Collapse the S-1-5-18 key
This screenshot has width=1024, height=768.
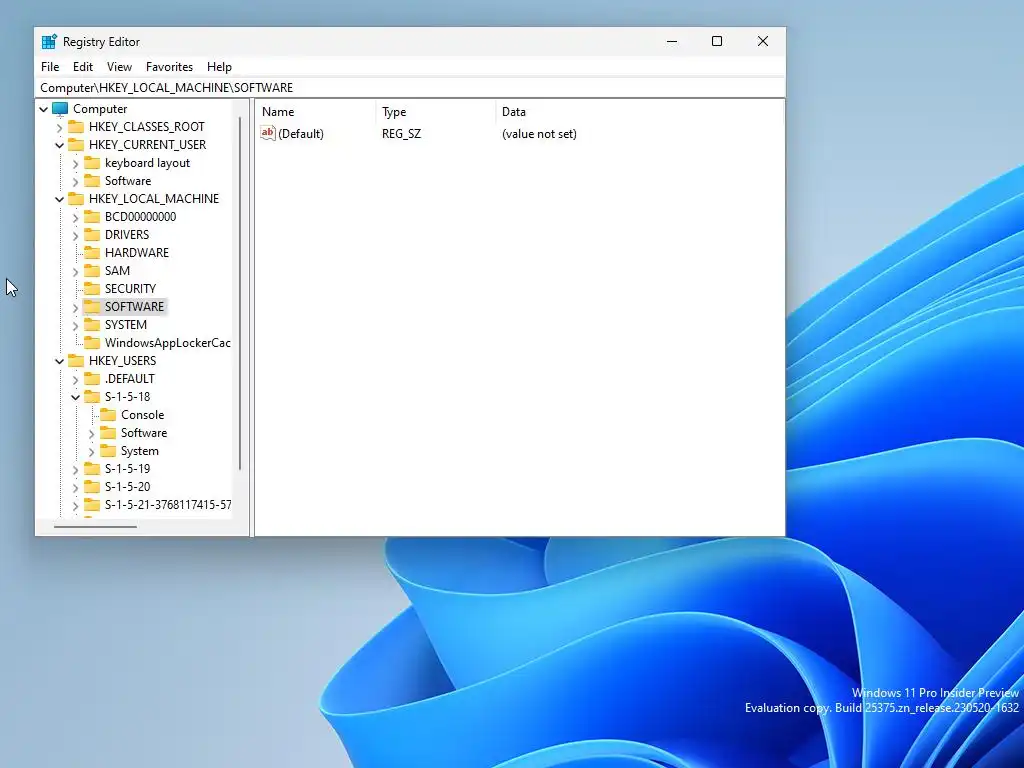75,397
